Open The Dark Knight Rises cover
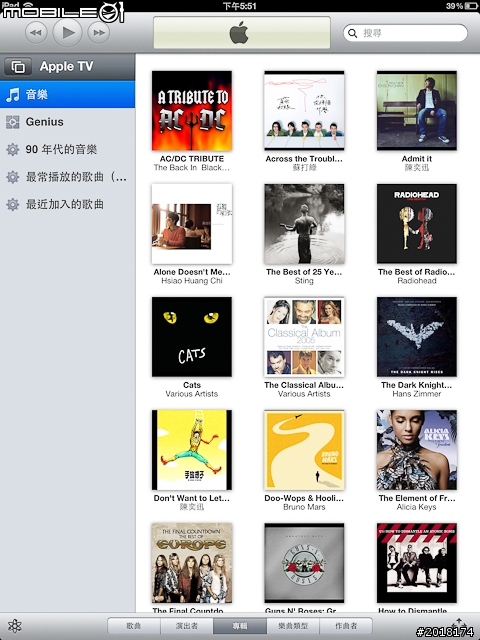The width and height of the screenshot is (480, 640). tap(417, 337)
